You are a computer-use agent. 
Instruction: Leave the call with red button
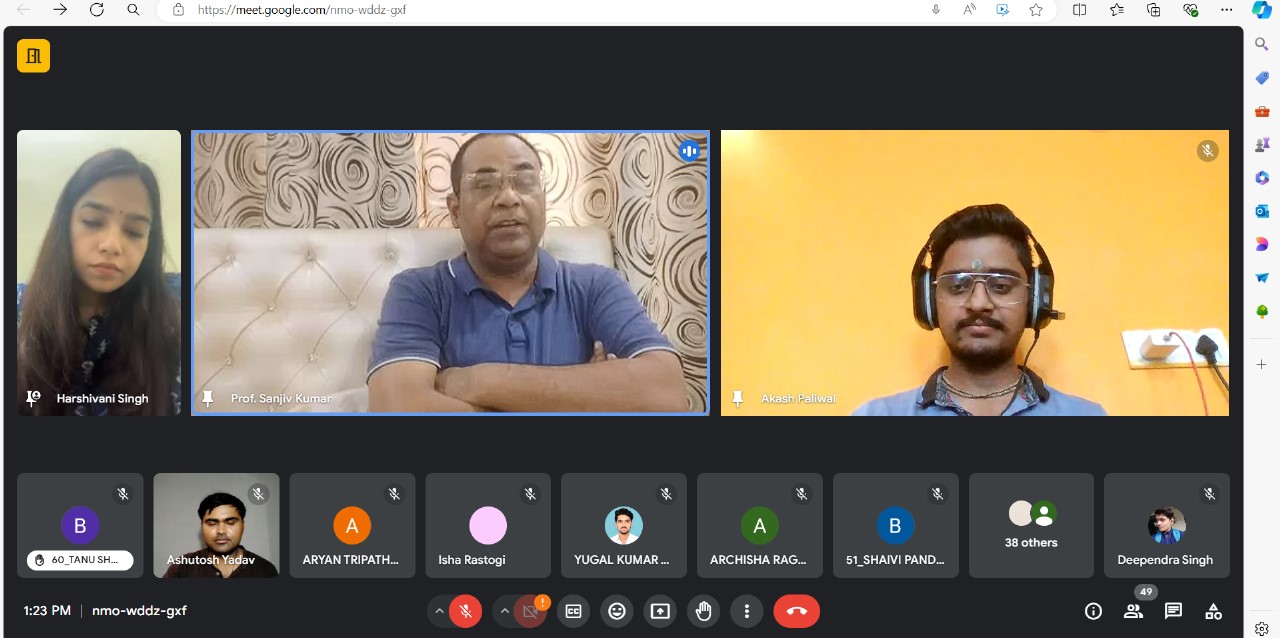point(796,611)
